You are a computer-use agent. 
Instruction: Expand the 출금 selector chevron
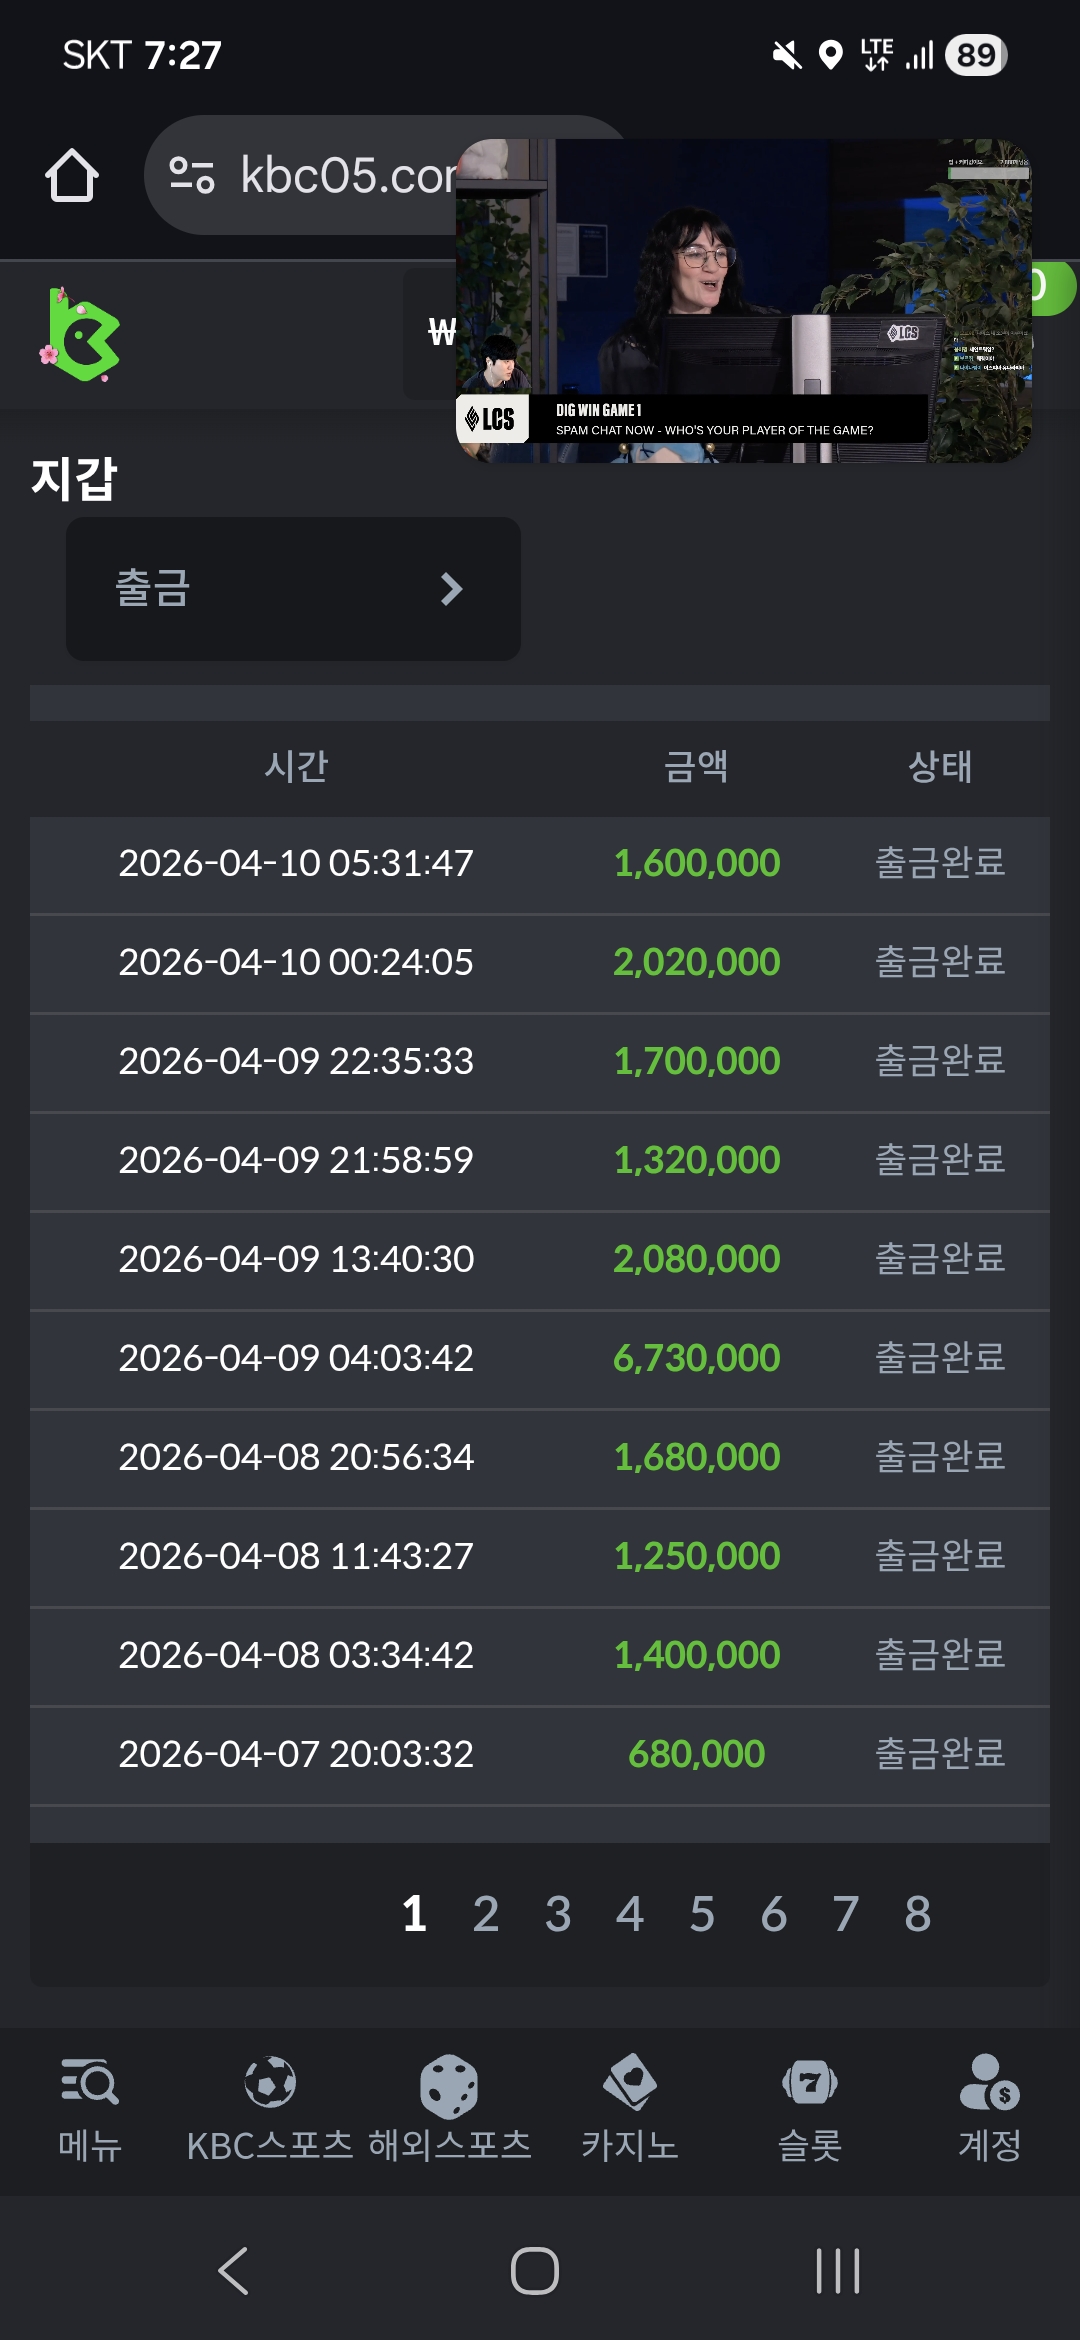[451, 589]
